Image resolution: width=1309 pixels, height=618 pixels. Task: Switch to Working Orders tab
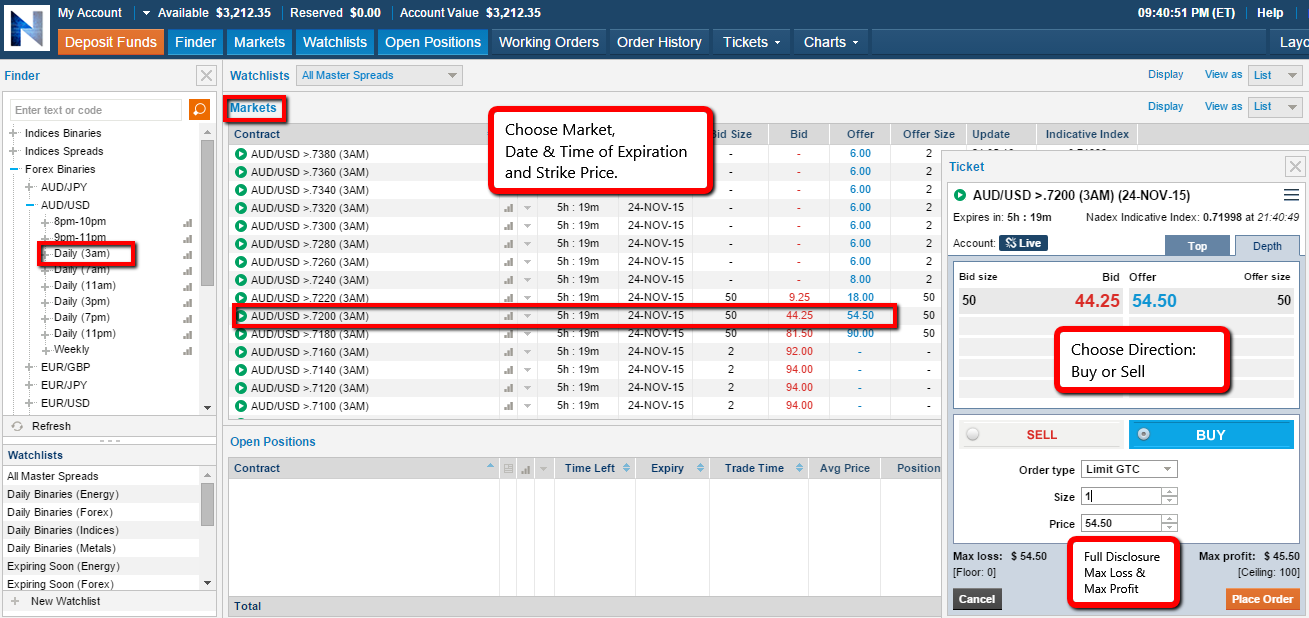click(x=549, y=42)
